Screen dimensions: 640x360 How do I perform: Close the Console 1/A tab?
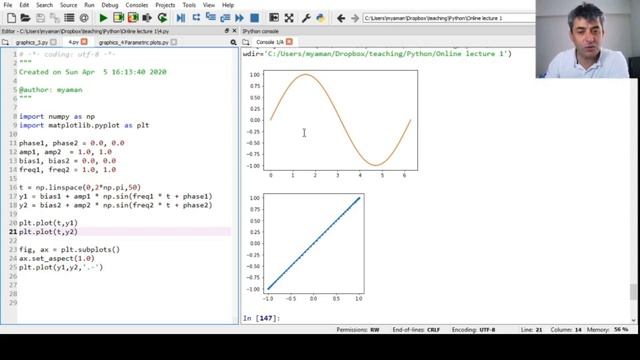(289, 42)
